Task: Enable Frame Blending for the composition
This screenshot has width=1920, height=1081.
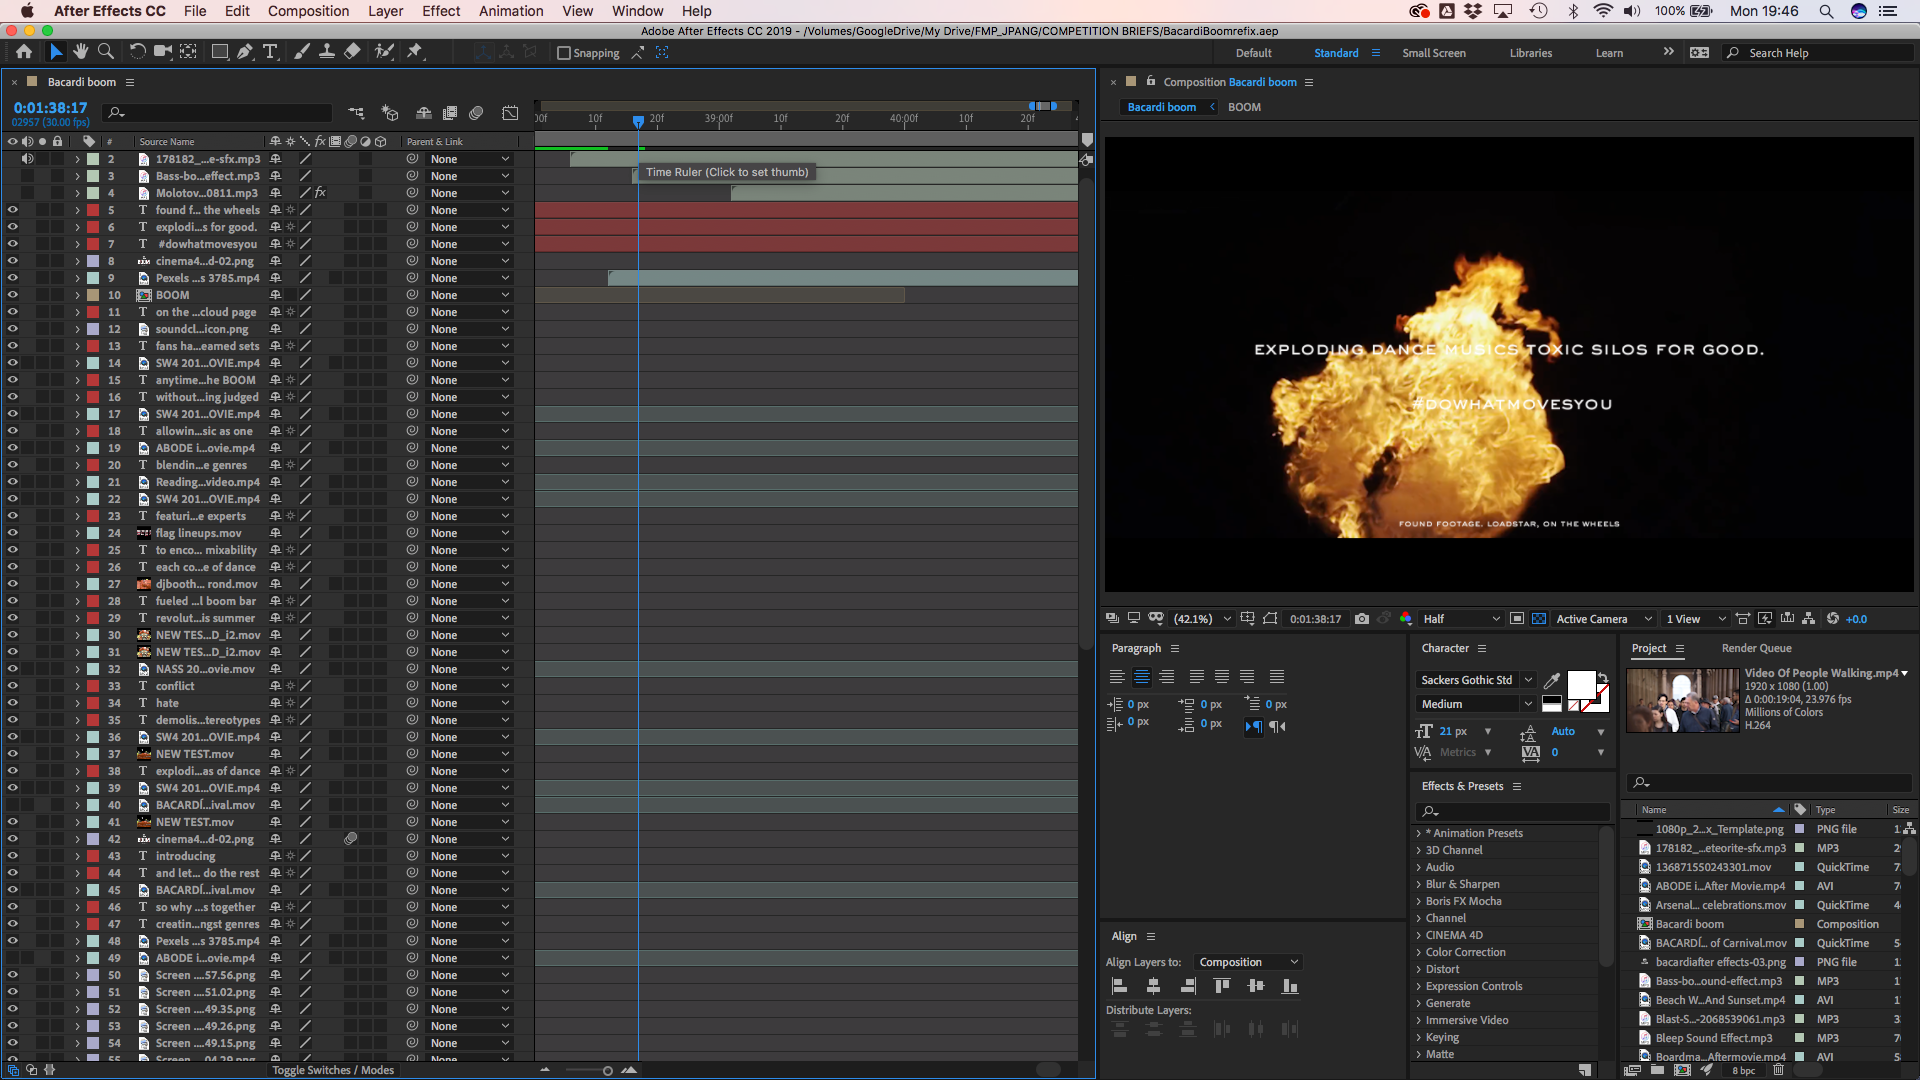Action: (450, 113)
